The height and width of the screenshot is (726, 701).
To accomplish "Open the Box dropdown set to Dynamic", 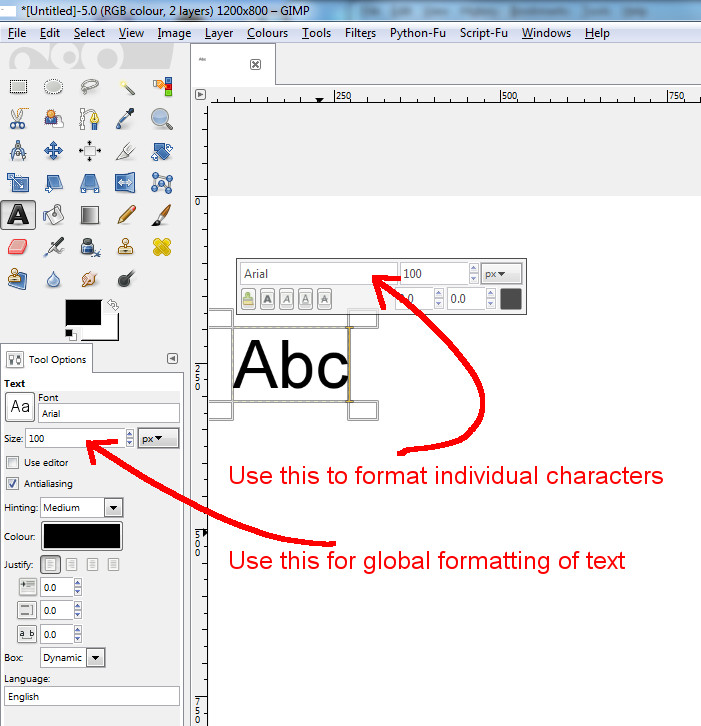I will pos(73,658).
